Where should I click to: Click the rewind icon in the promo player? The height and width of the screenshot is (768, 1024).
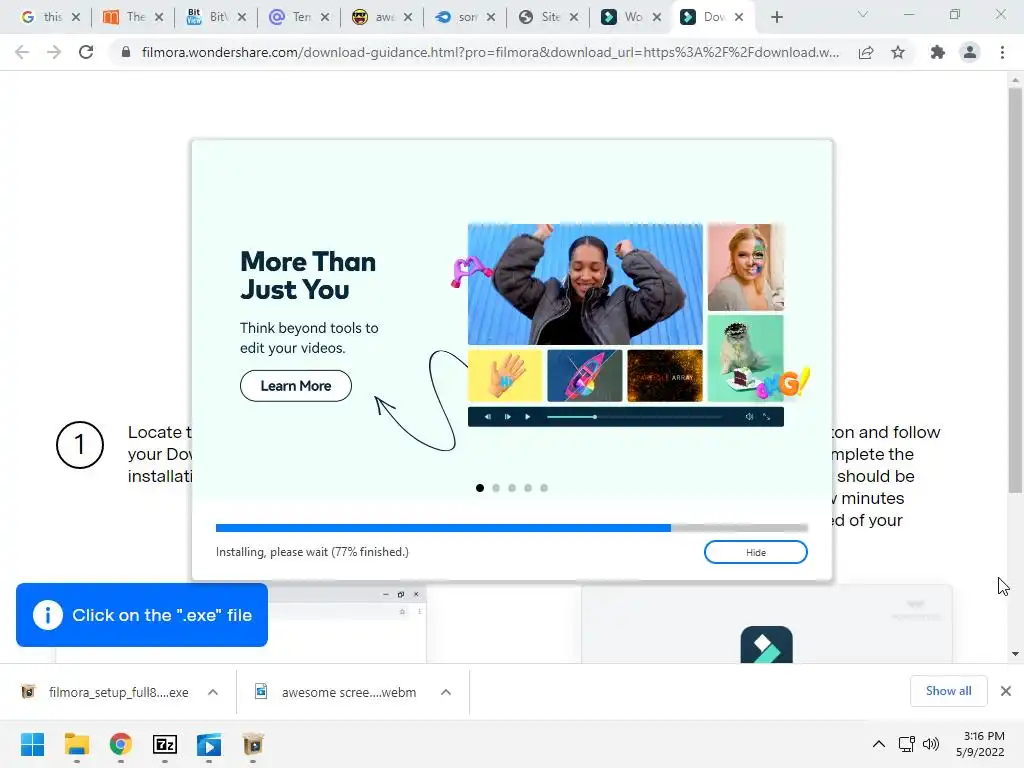[x=488, y=417]
